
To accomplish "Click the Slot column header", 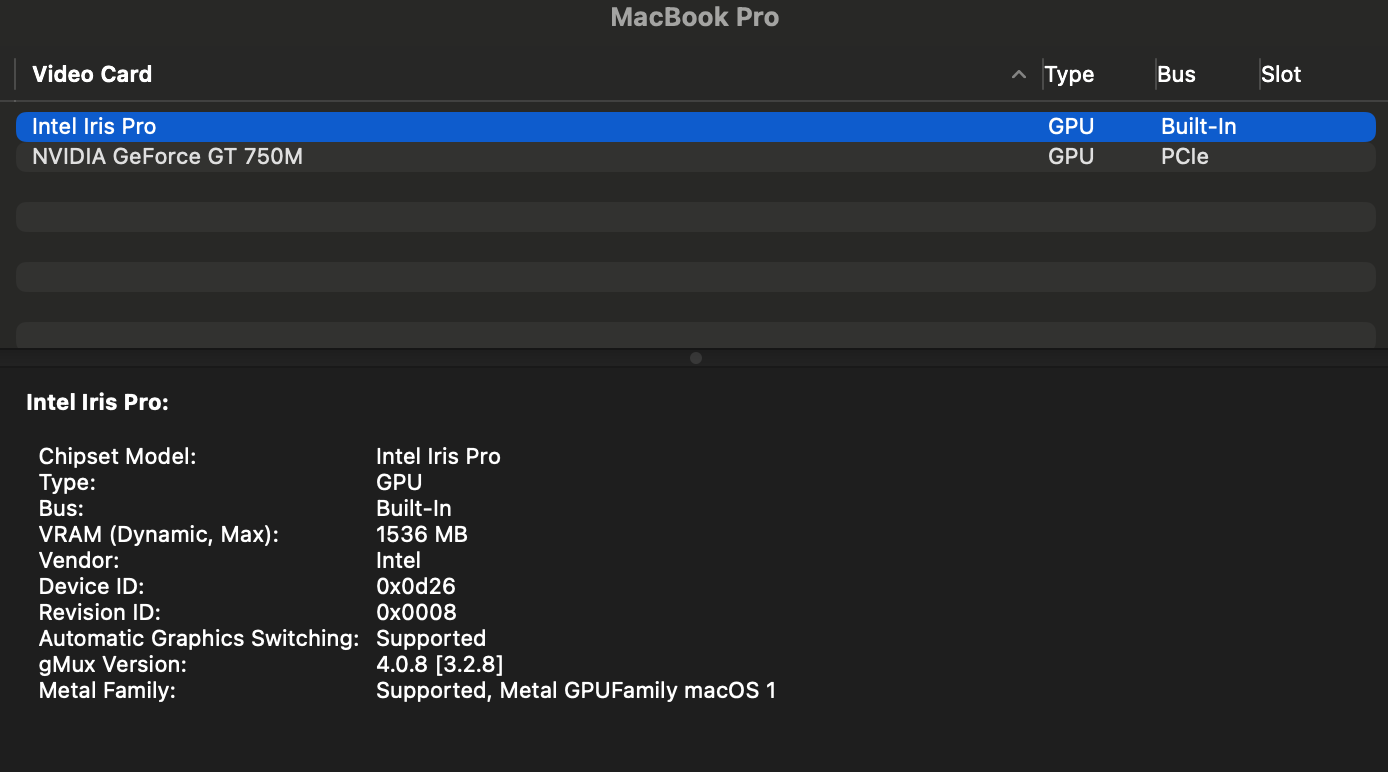I will pyautogui.click(x=1281, y=75).
